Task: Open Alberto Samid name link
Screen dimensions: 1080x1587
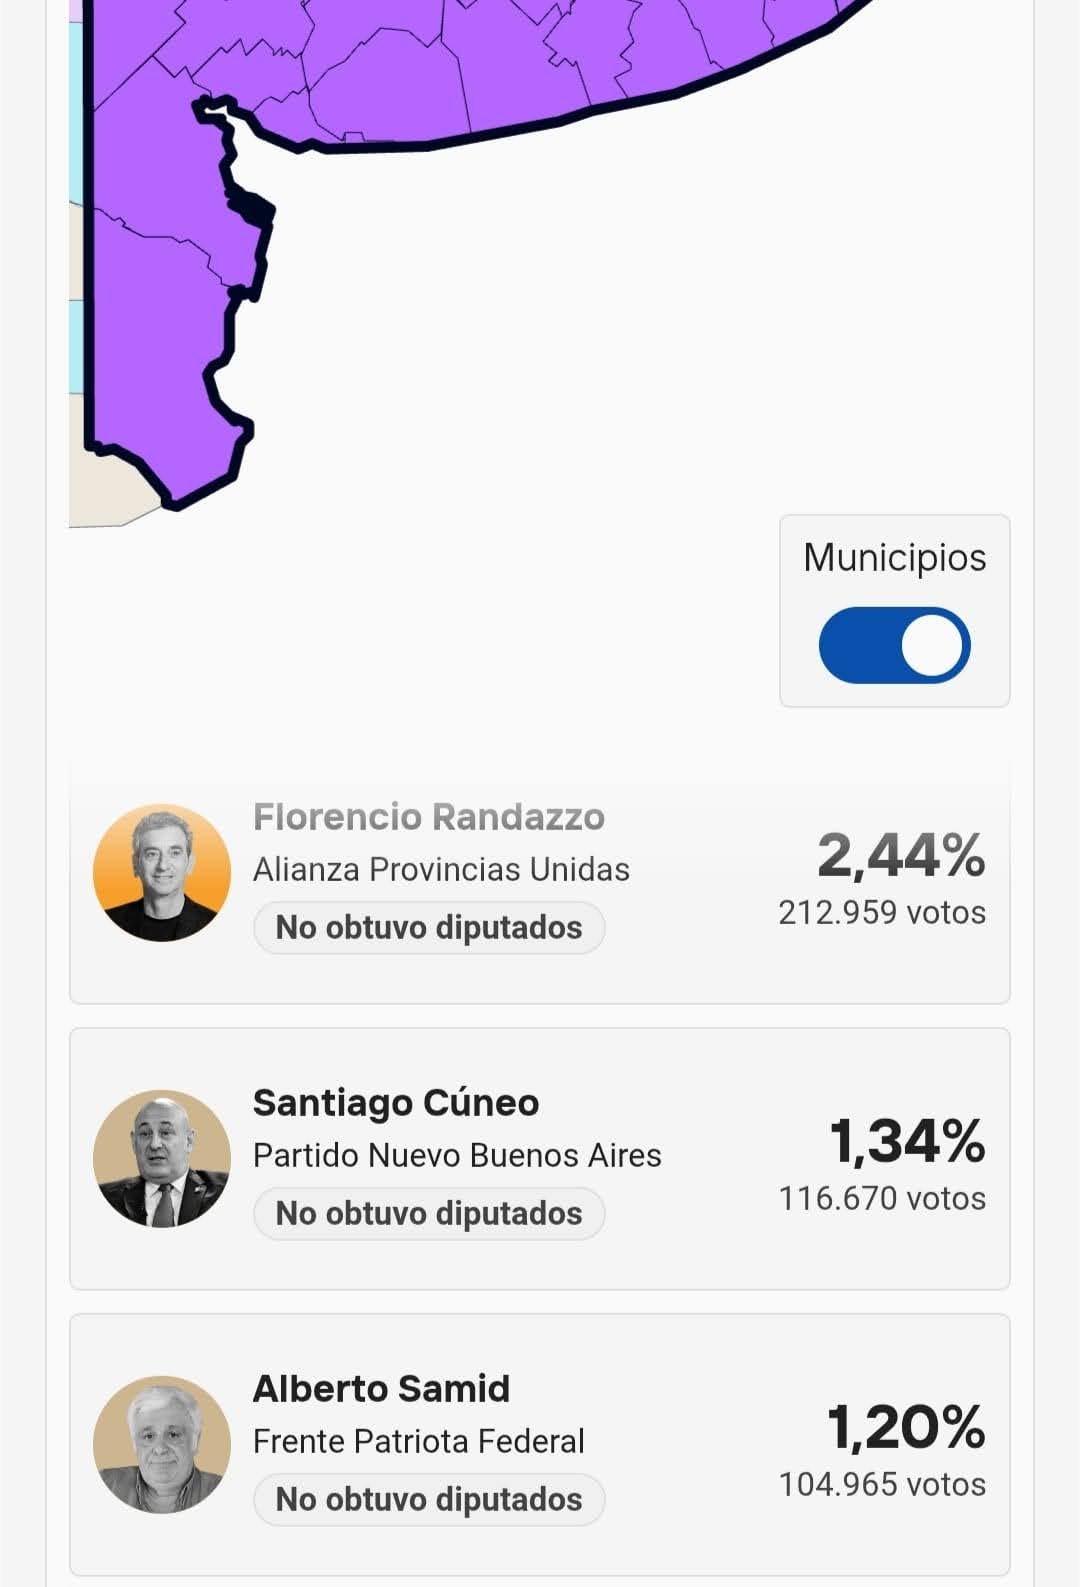Action: pyautogui.click(x=381, y=1388)
